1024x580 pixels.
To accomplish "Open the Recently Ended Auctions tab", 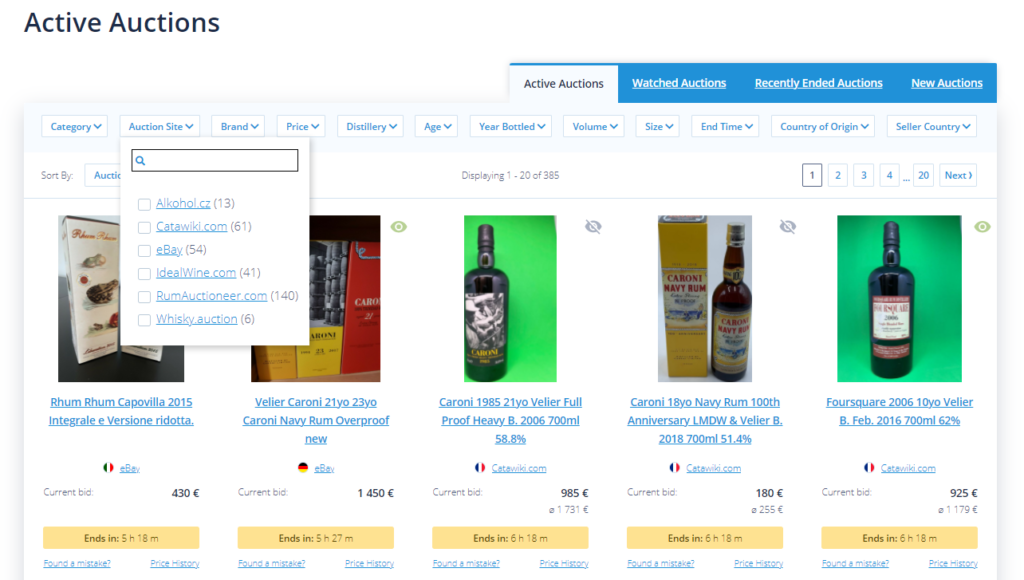I will (818, 83).
